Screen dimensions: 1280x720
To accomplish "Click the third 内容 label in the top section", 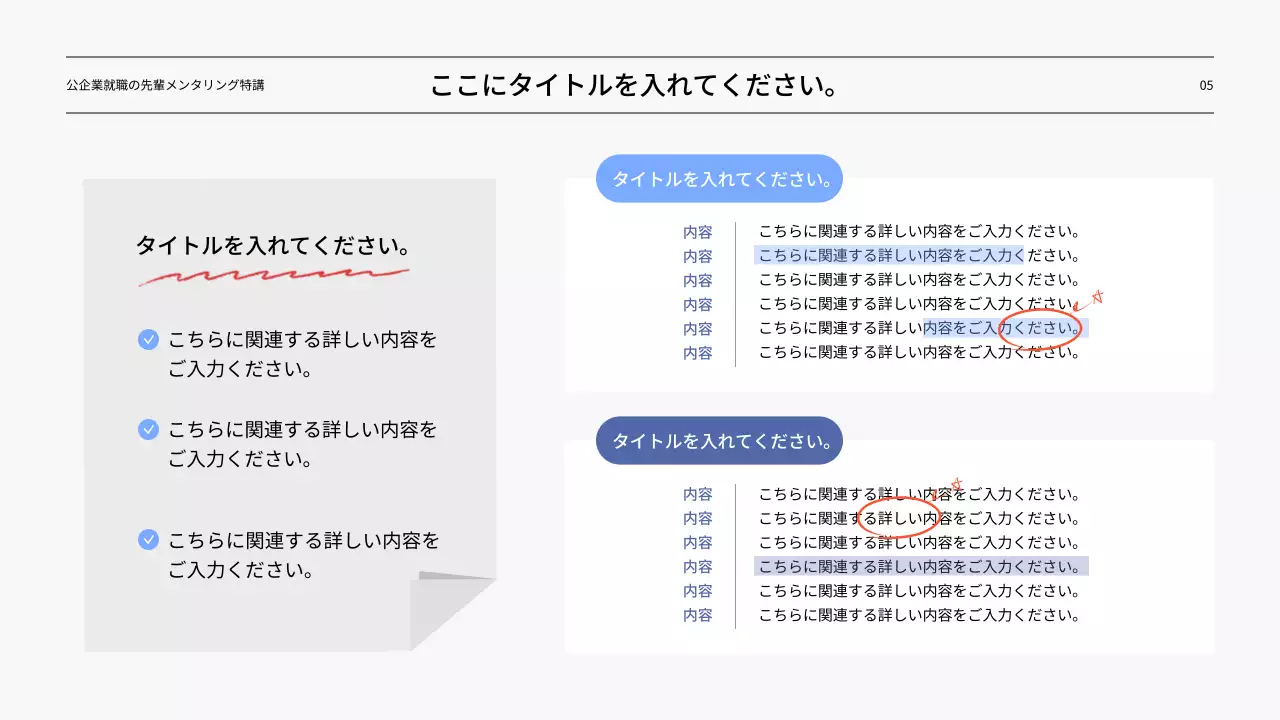I will 698,279.
